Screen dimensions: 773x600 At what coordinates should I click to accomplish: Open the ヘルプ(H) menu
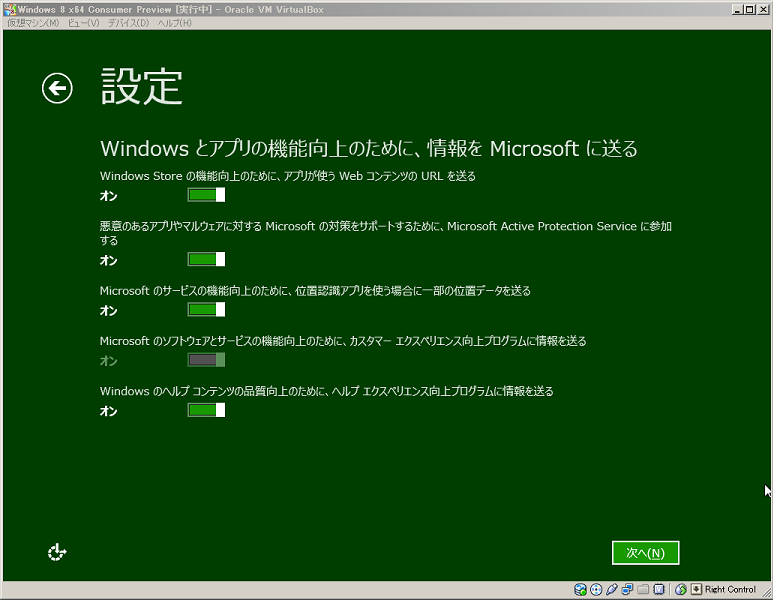click(x=174, y=23)
